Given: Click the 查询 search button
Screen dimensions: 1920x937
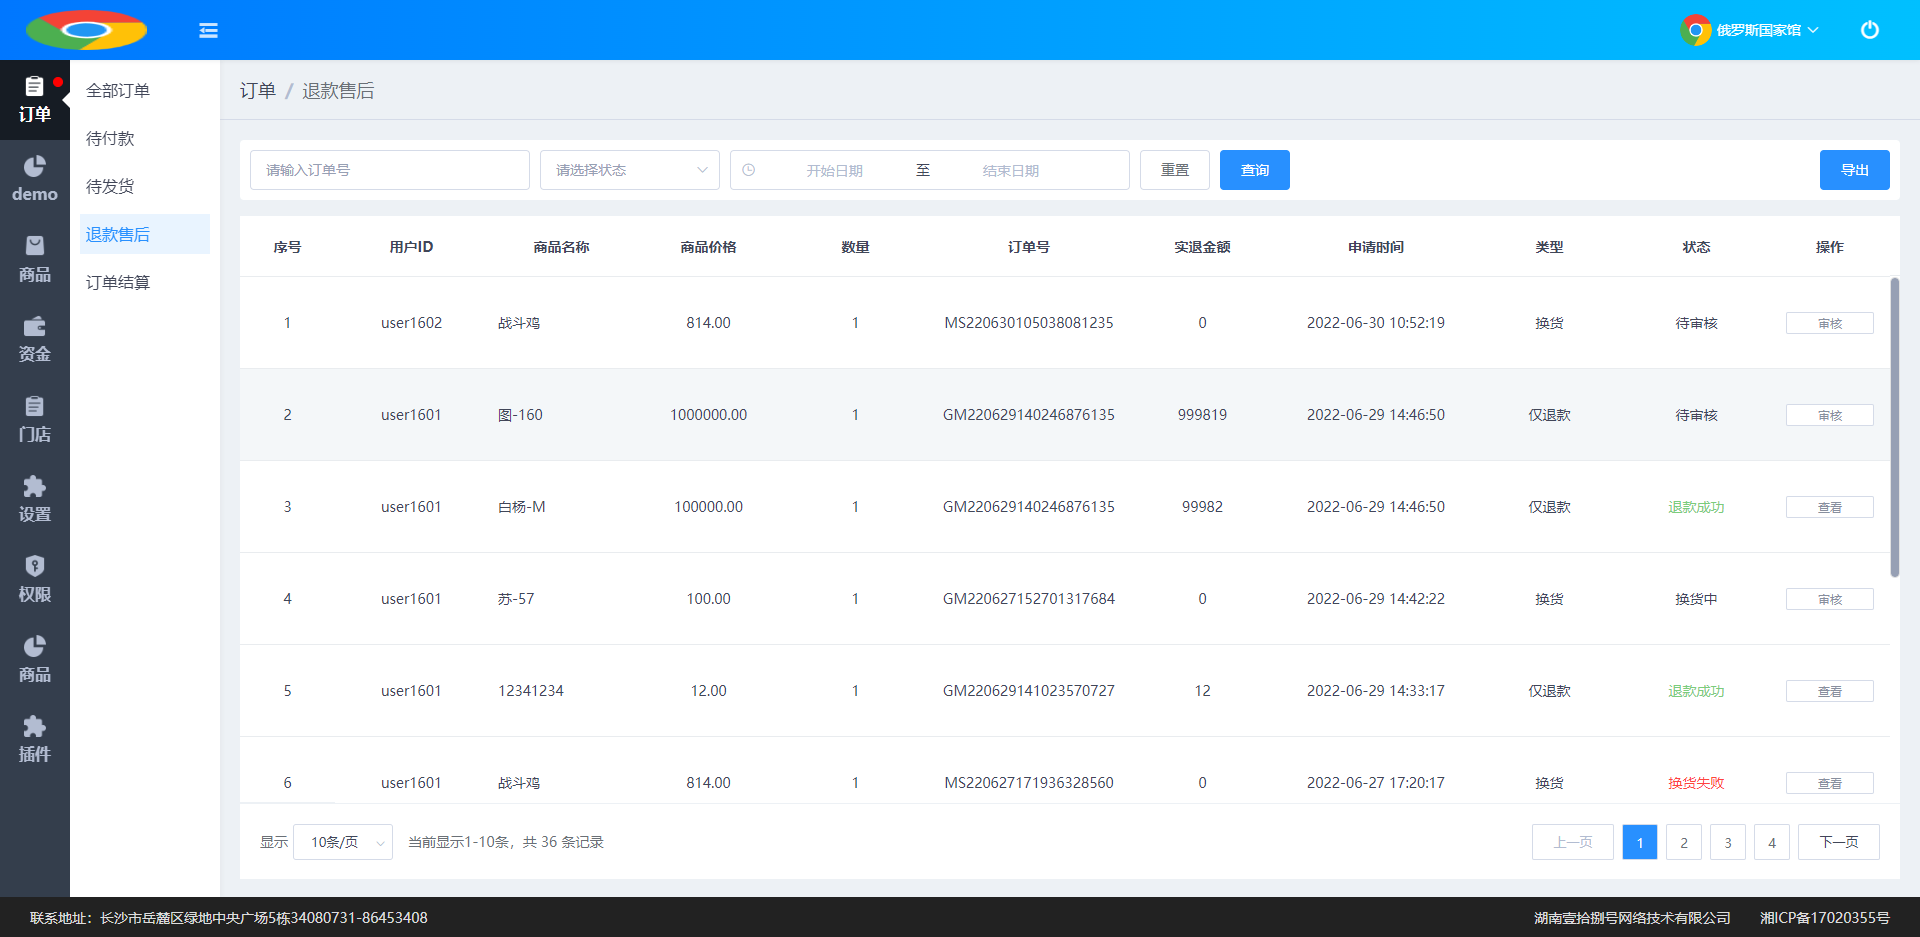Looking at the screenshot, I should [x=1255, y=170].
